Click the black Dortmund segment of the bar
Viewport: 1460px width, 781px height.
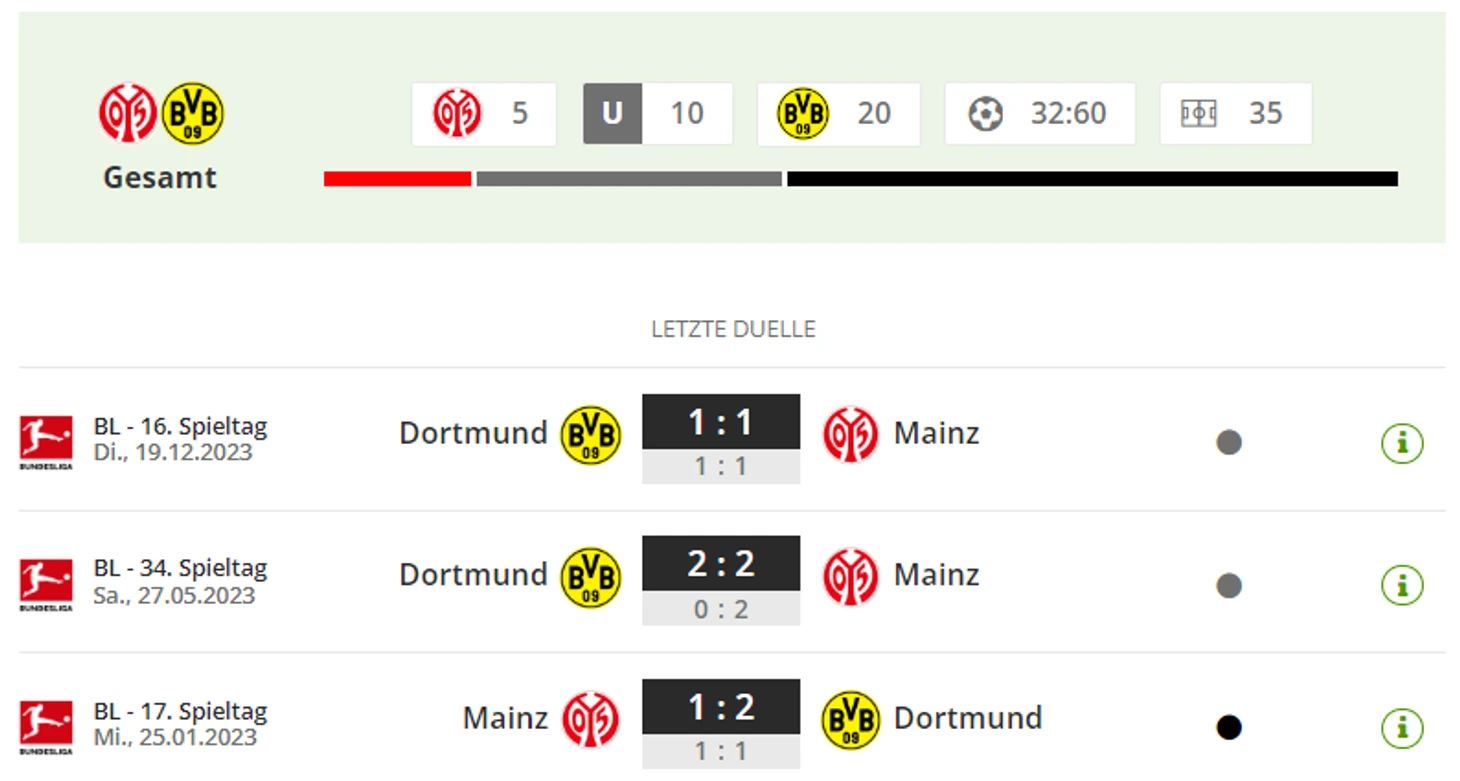pyautogui.click(x=1092, y=179)
